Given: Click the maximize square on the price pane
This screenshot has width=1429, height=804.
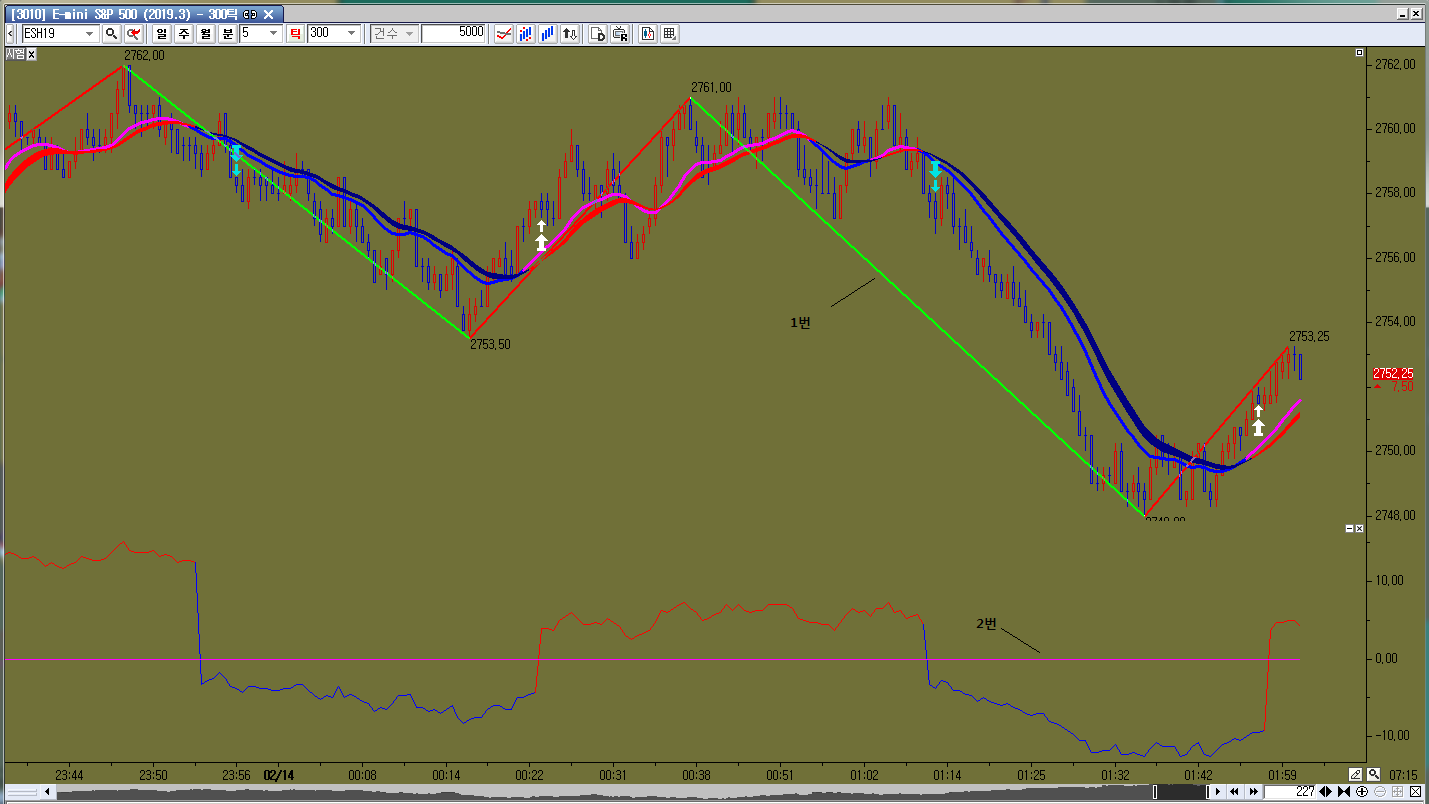Looking at the screenshot, I should click(x=1359, y=52).
